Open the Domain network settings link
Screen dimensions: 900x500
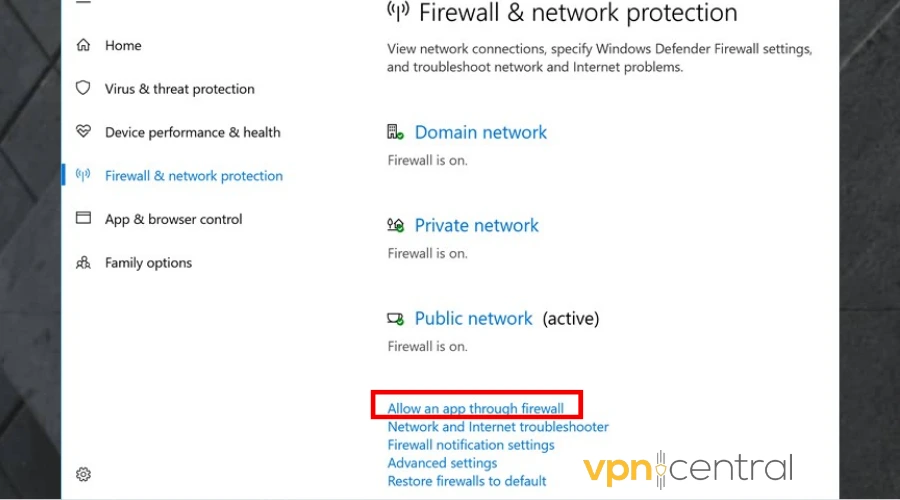coord(480,132)
